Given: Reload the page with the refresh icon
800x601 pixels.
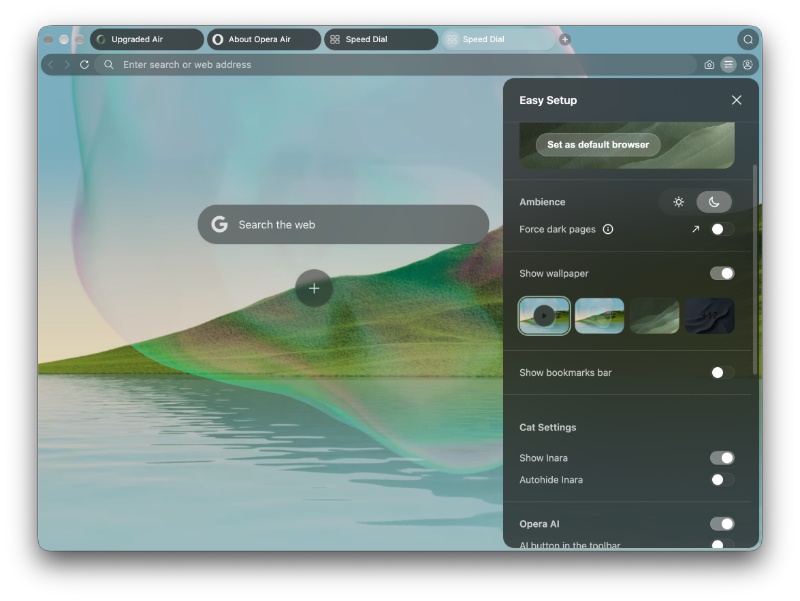Looking at the screenshot, I should [x=85, y=65].
